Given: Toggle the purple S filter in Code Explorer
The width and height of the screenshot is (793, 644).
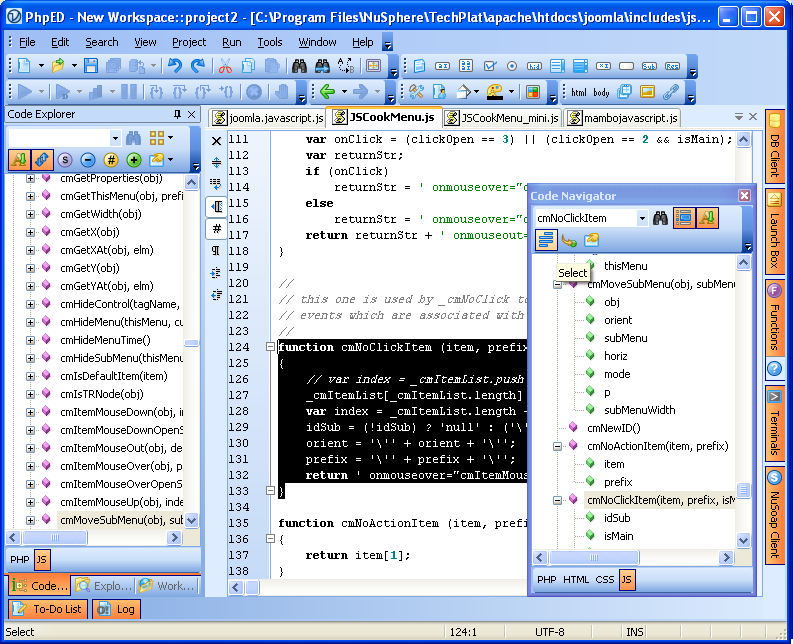Looking at the screenshot, I should click(x=65, y=160).
